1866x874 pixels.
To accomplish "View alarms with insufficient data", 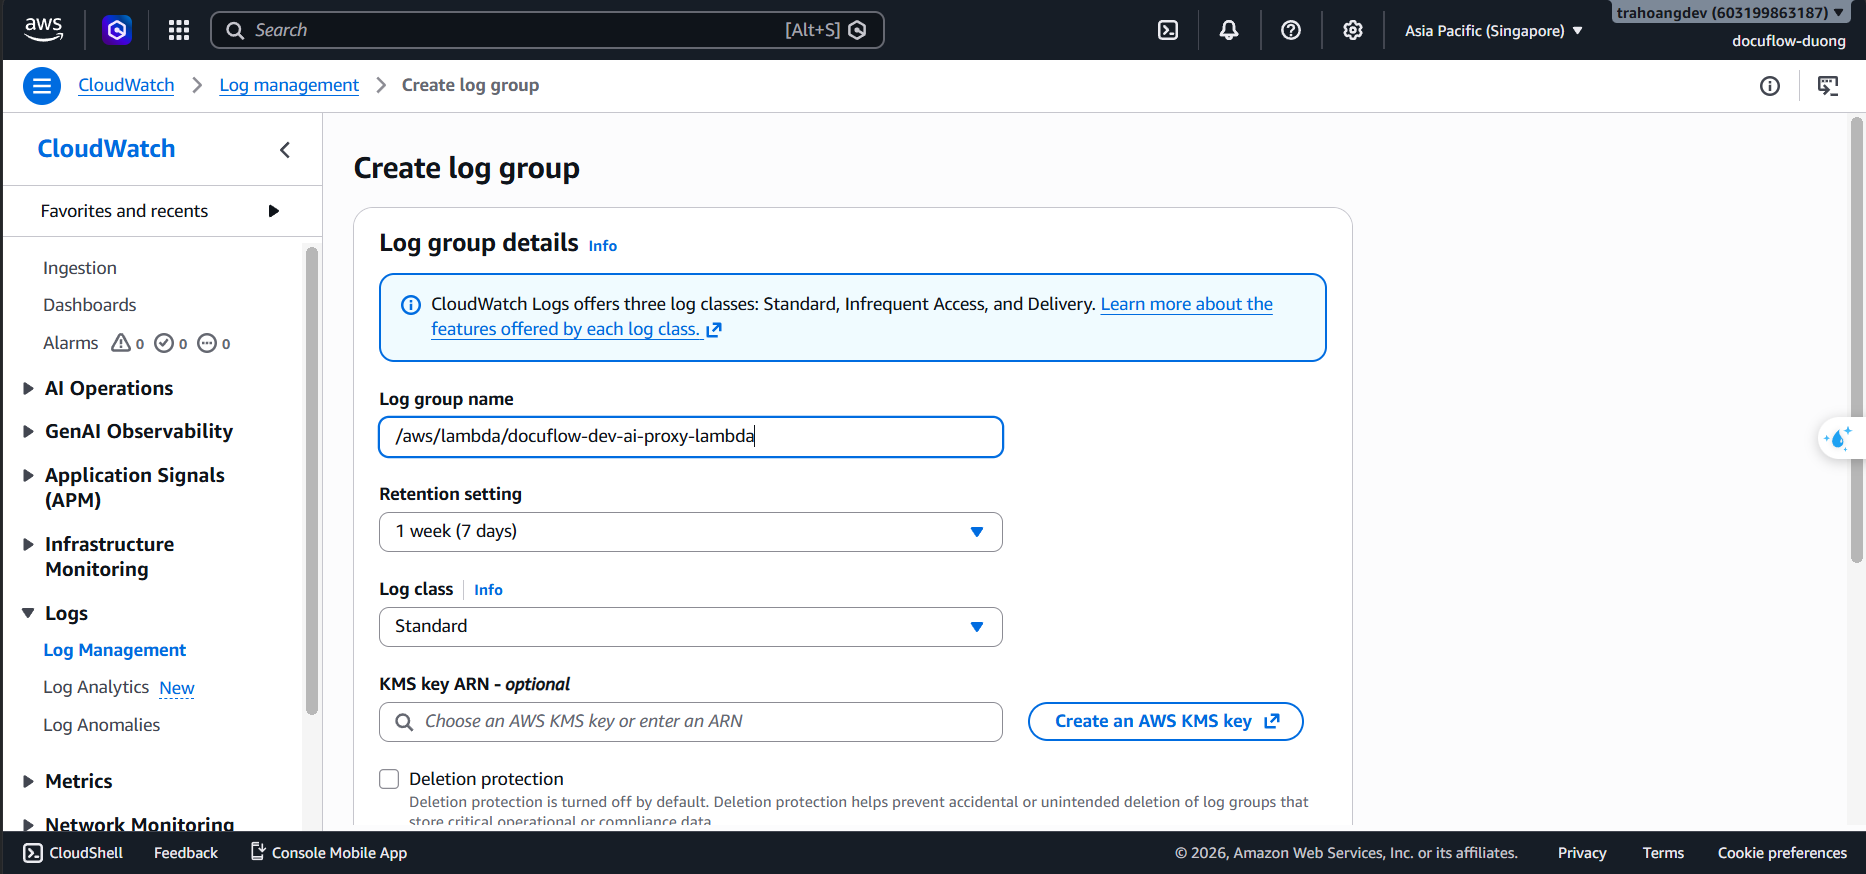I will 214,343.
